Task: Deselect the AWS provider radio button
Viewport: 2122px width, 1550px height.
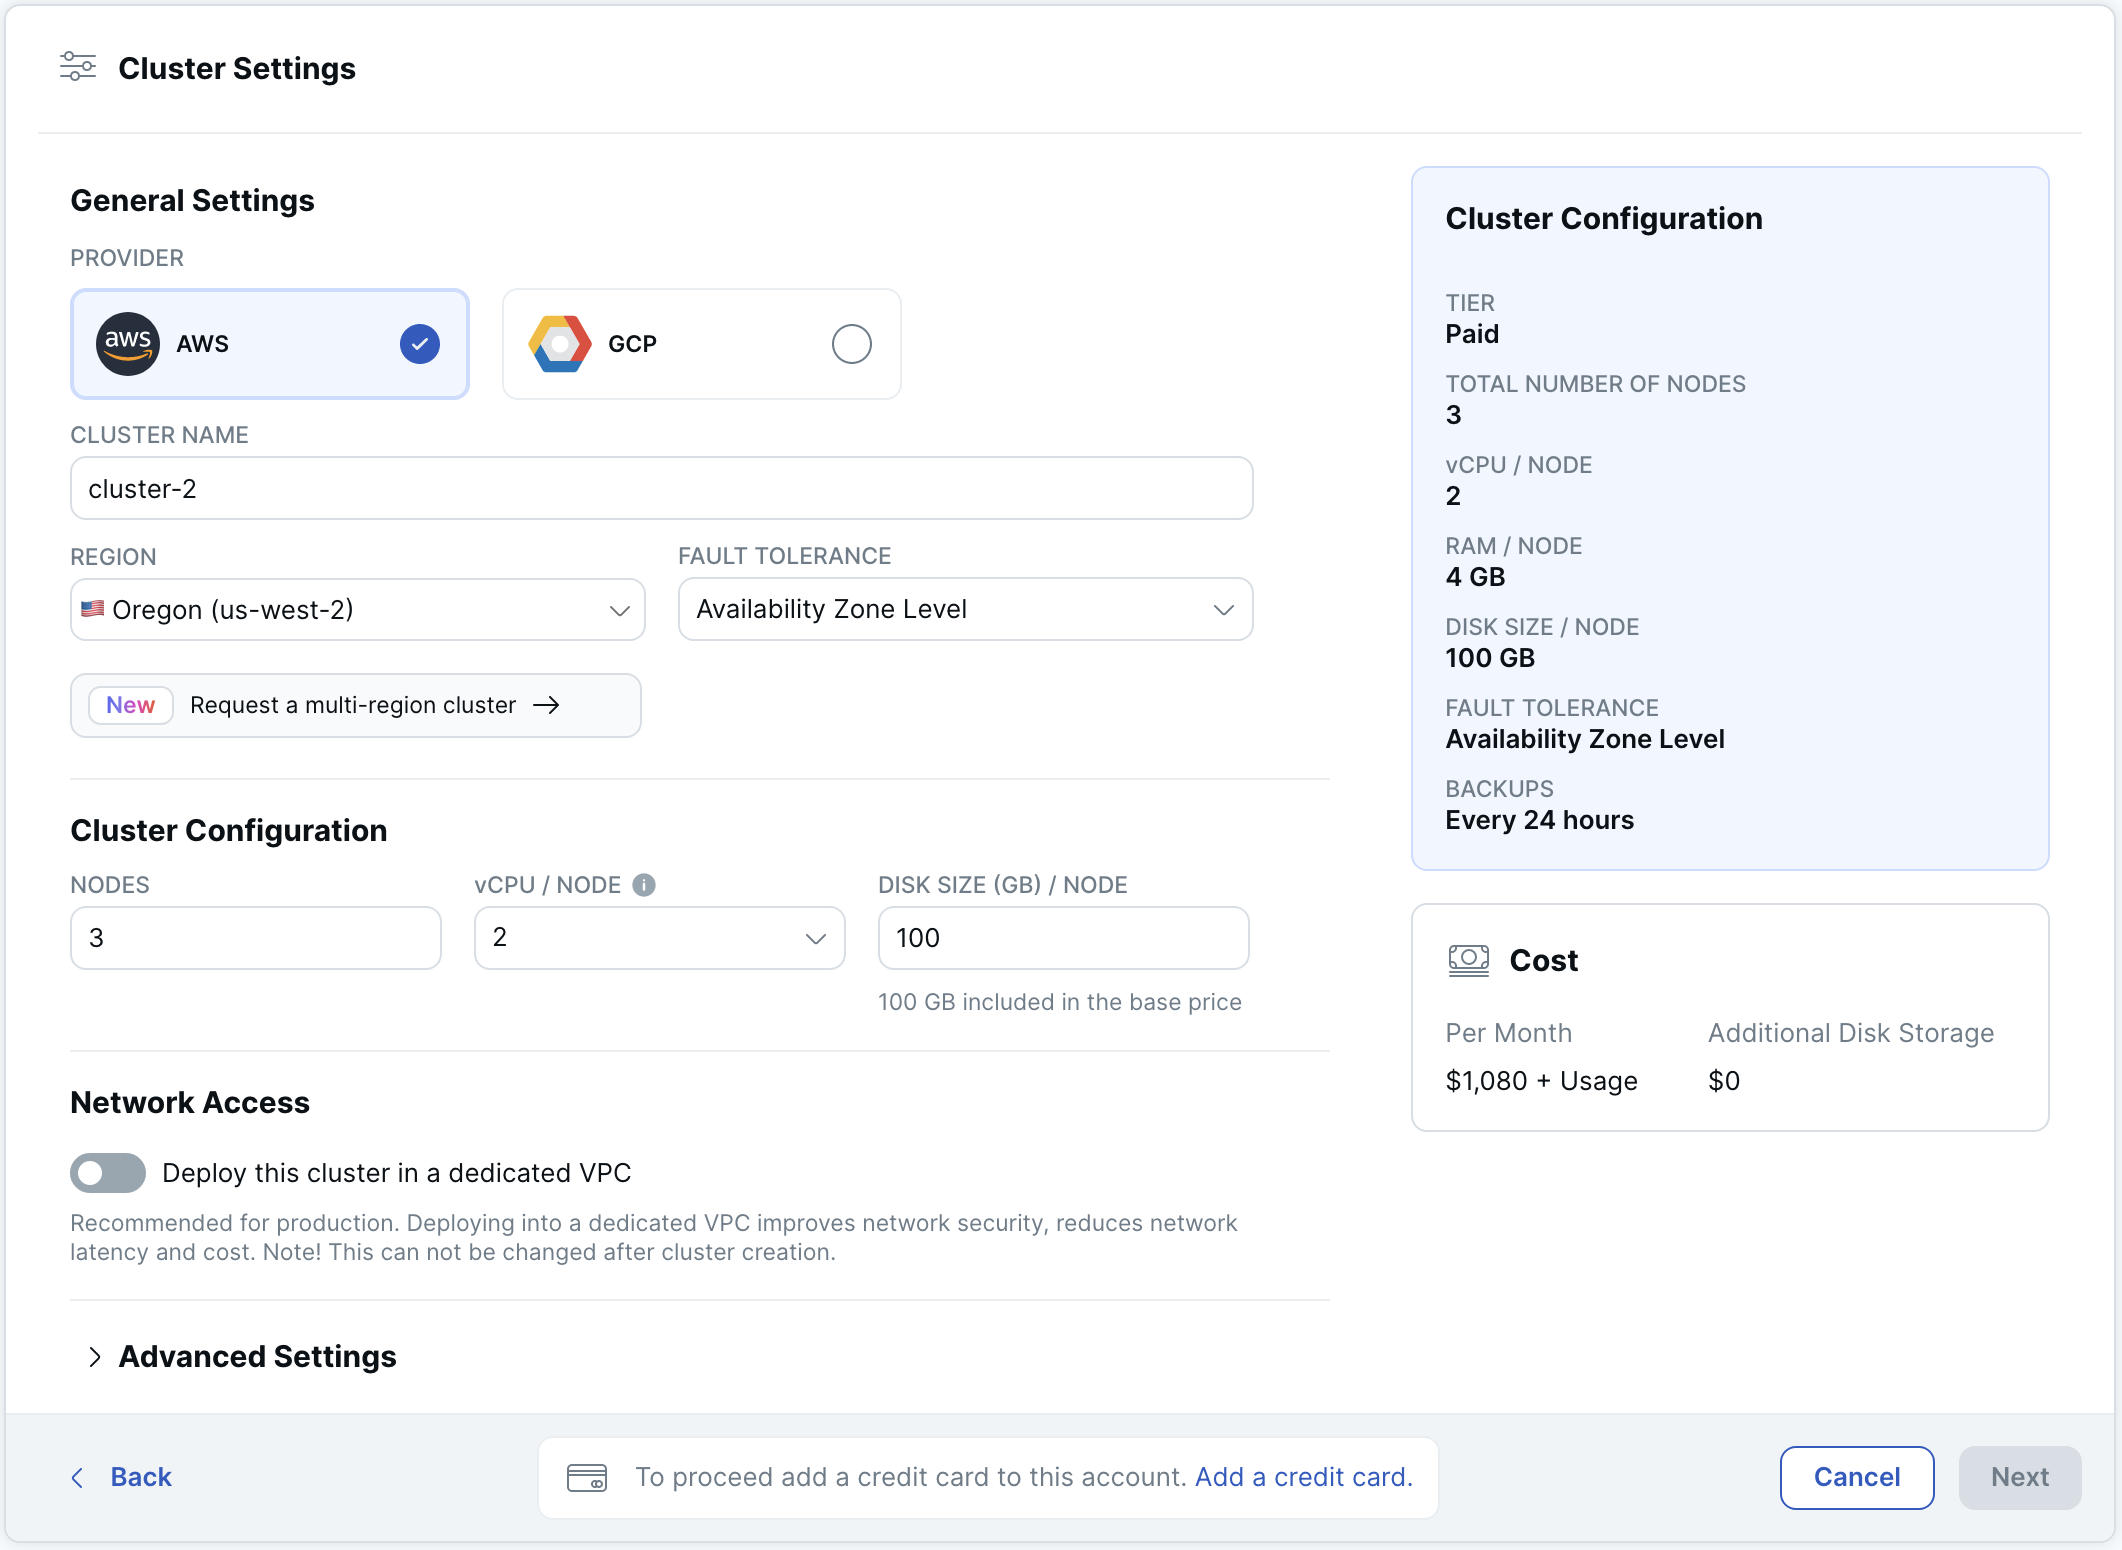Action: coord(419,343)
